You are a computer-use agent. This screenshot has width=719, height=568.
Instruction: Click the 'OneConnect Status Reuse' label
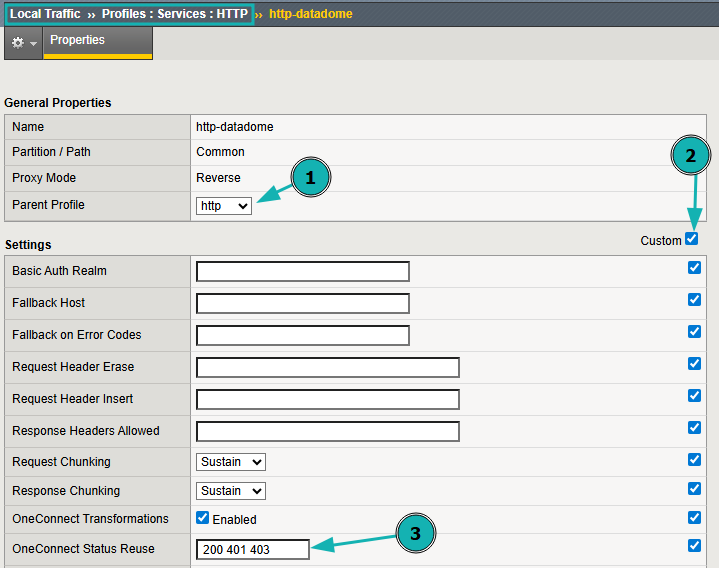pos(83,549)
